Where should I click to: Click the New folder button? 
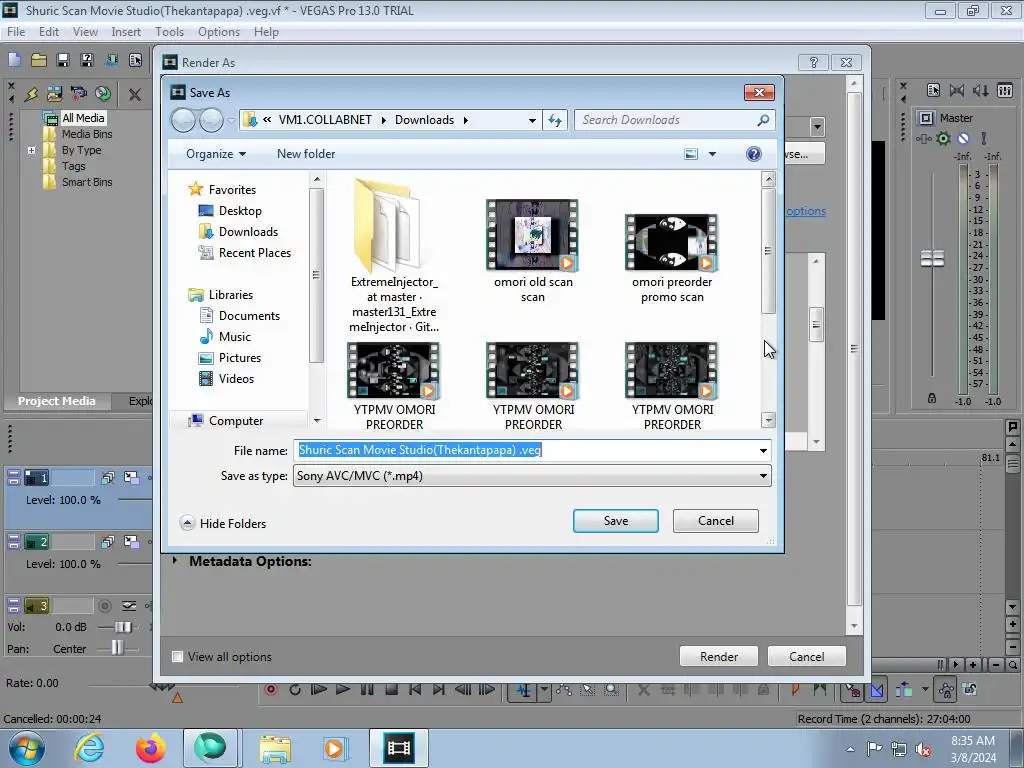[x=306, y=154]
